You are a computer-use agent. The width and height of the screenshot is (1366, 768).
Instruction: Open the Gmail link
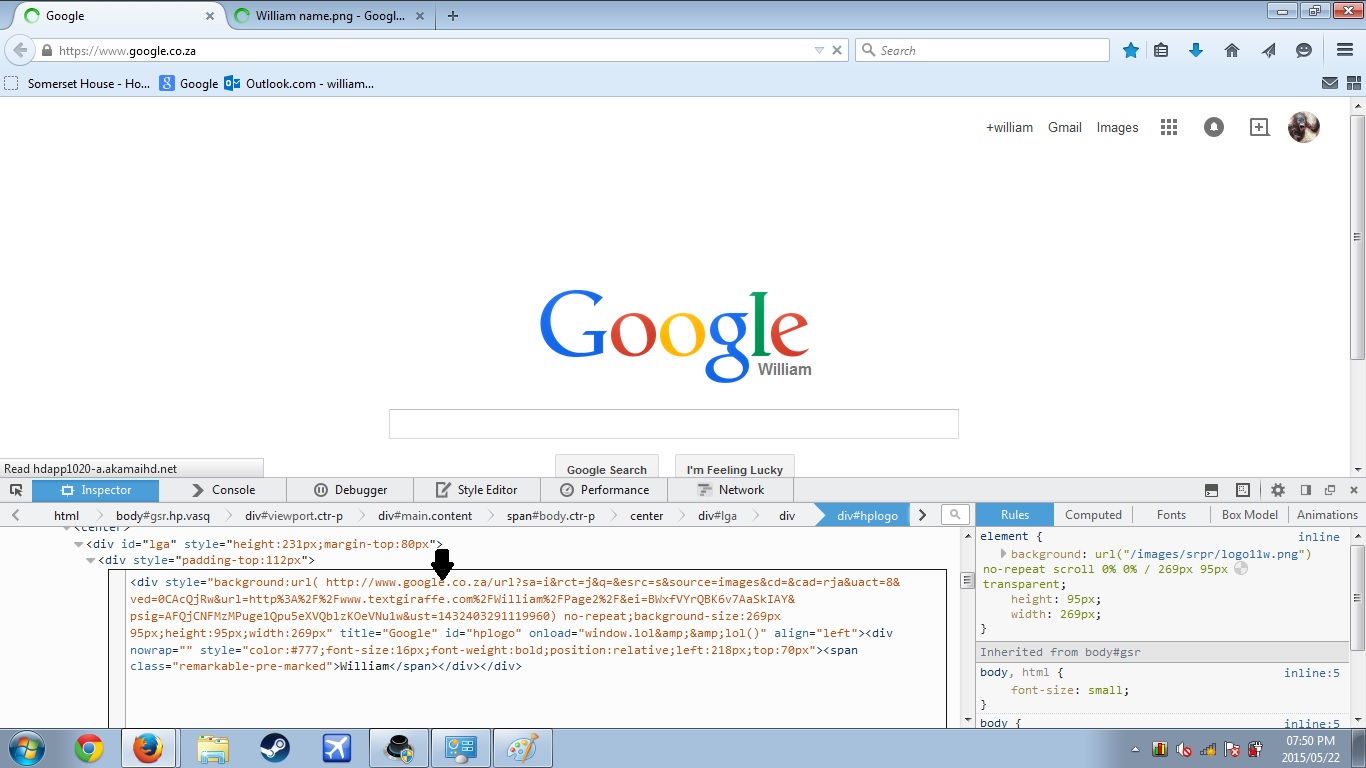pos(1065,127)
